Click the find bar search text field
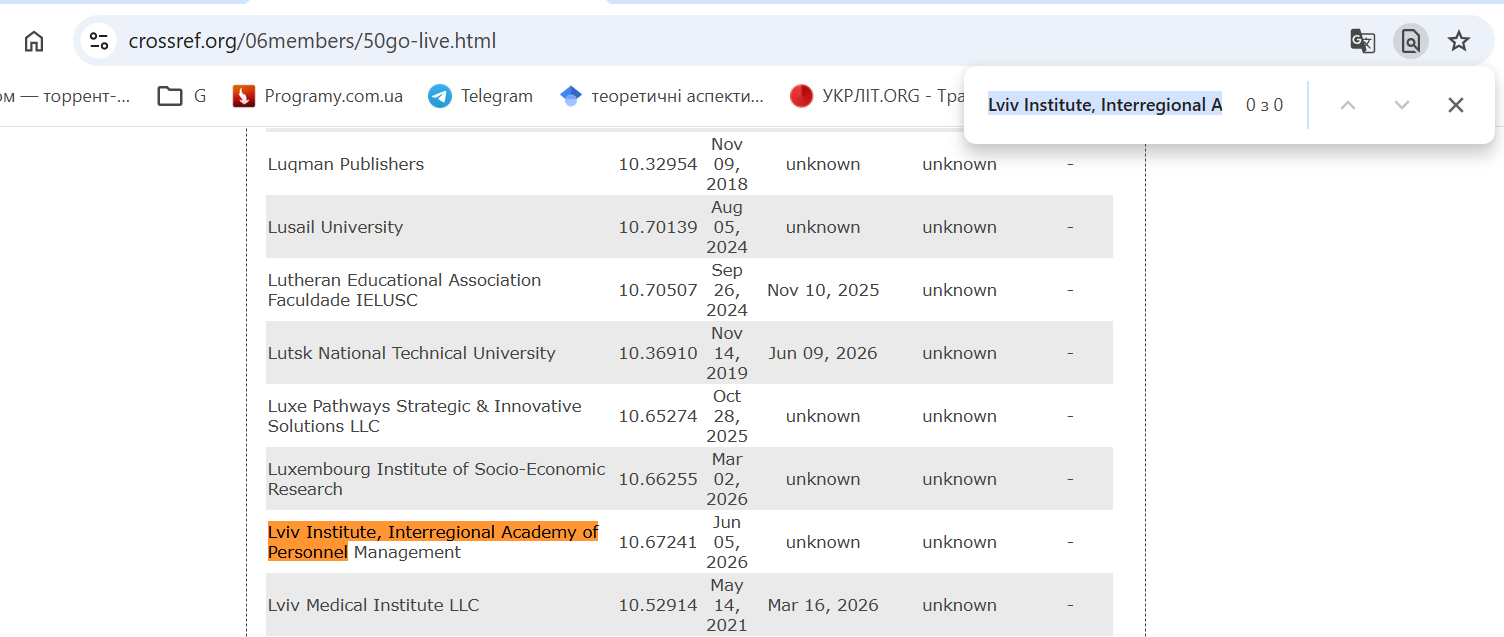 (1105, 105)
